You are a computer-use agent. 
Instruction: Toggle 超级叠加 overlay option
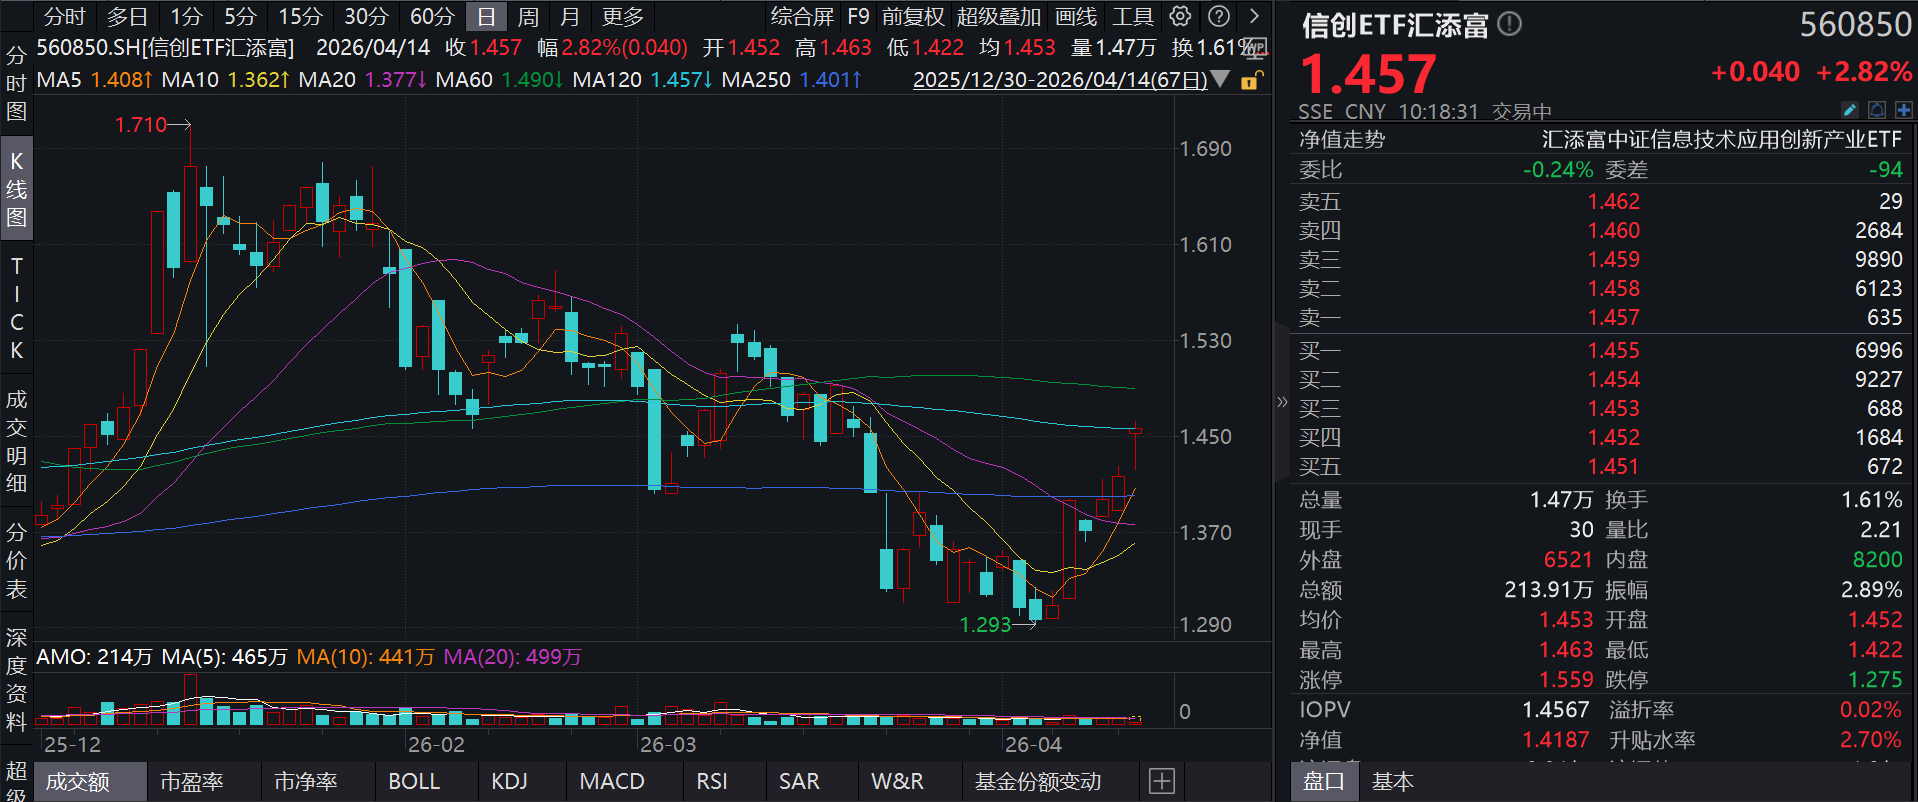coord(998,17)
